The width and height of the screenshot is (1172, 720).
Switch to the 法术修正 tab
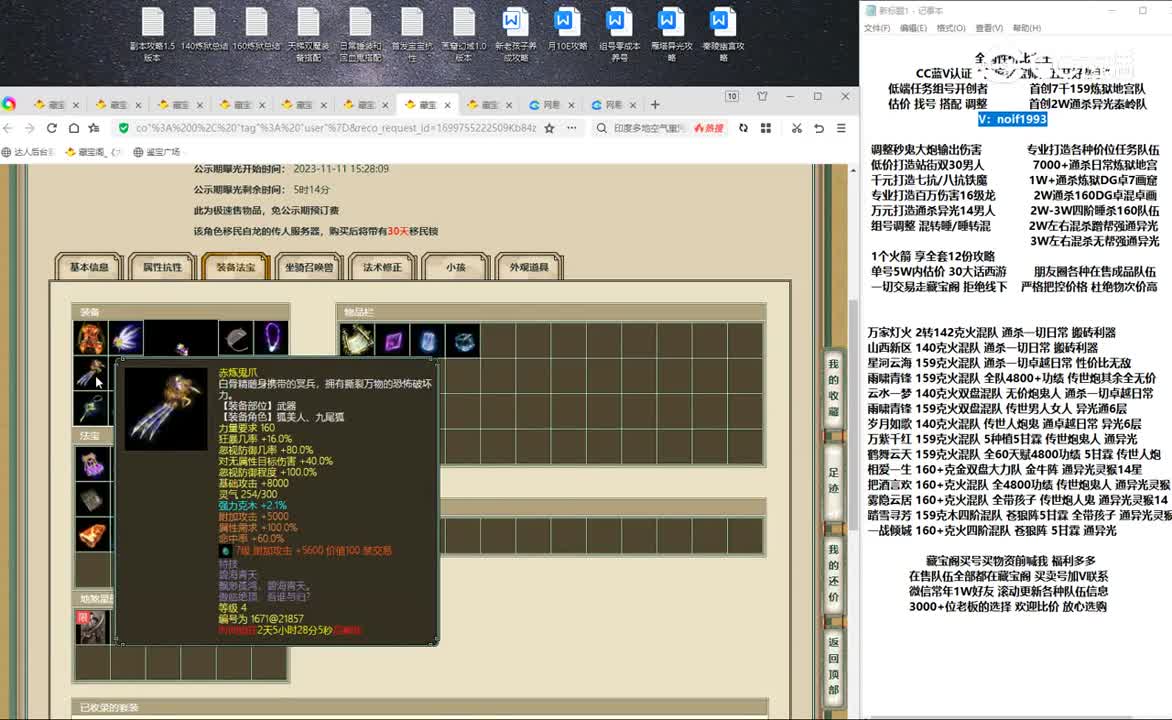[x=382, y=267]
